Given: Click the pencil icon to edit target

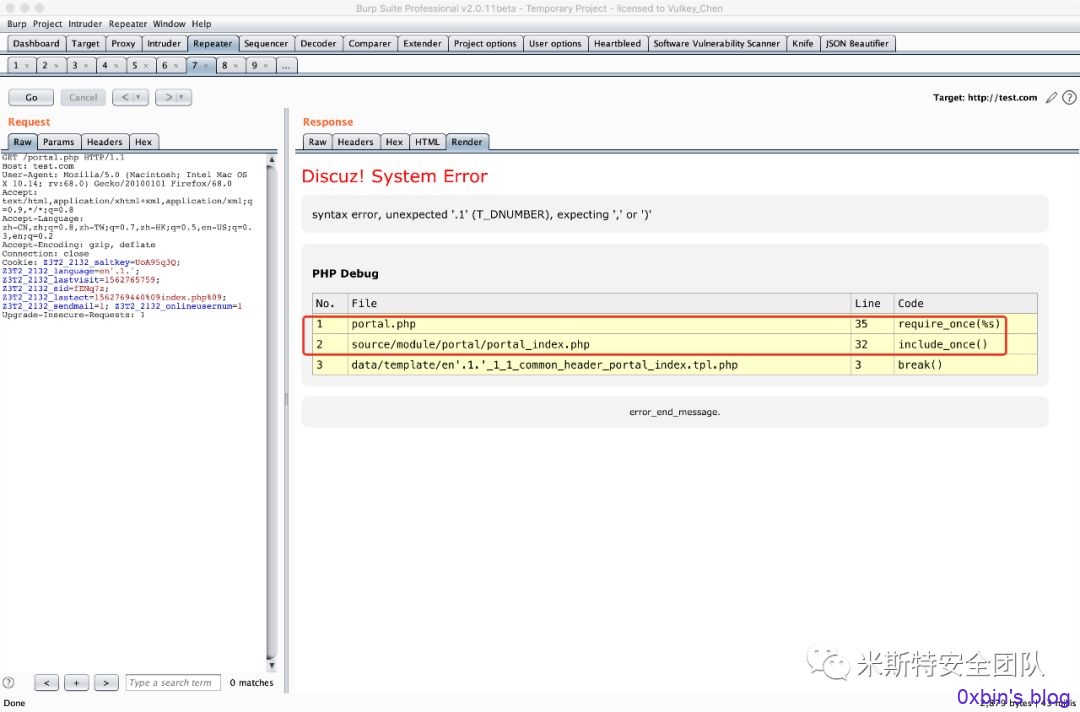Looking at the screenshot, I should [x=1051, y=98].
